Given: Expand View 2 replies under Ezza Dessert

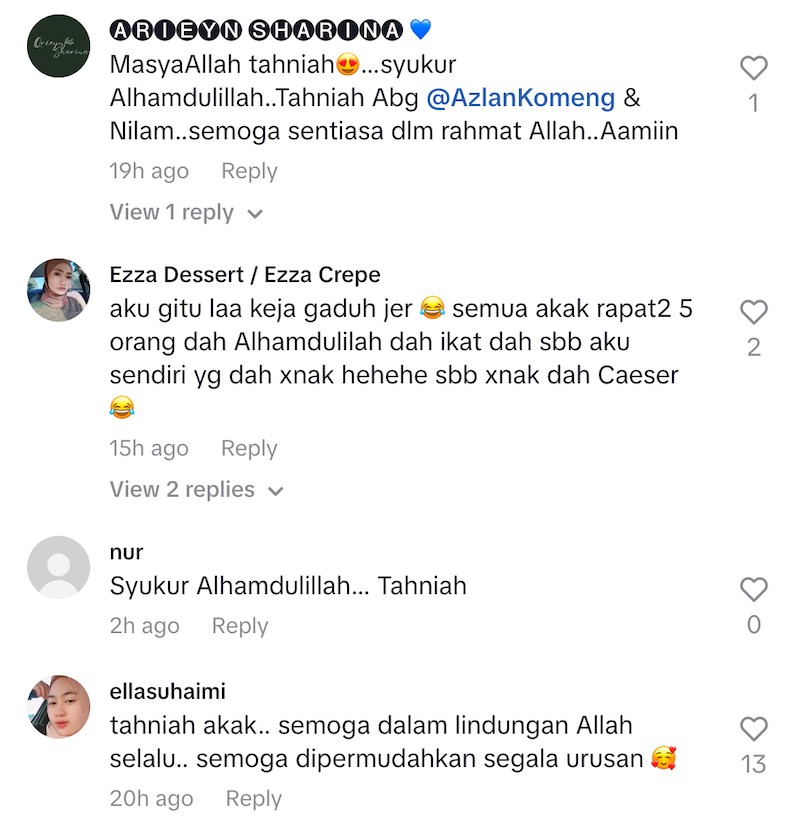Looking at the screenshot, I should (x=196, y=490).
